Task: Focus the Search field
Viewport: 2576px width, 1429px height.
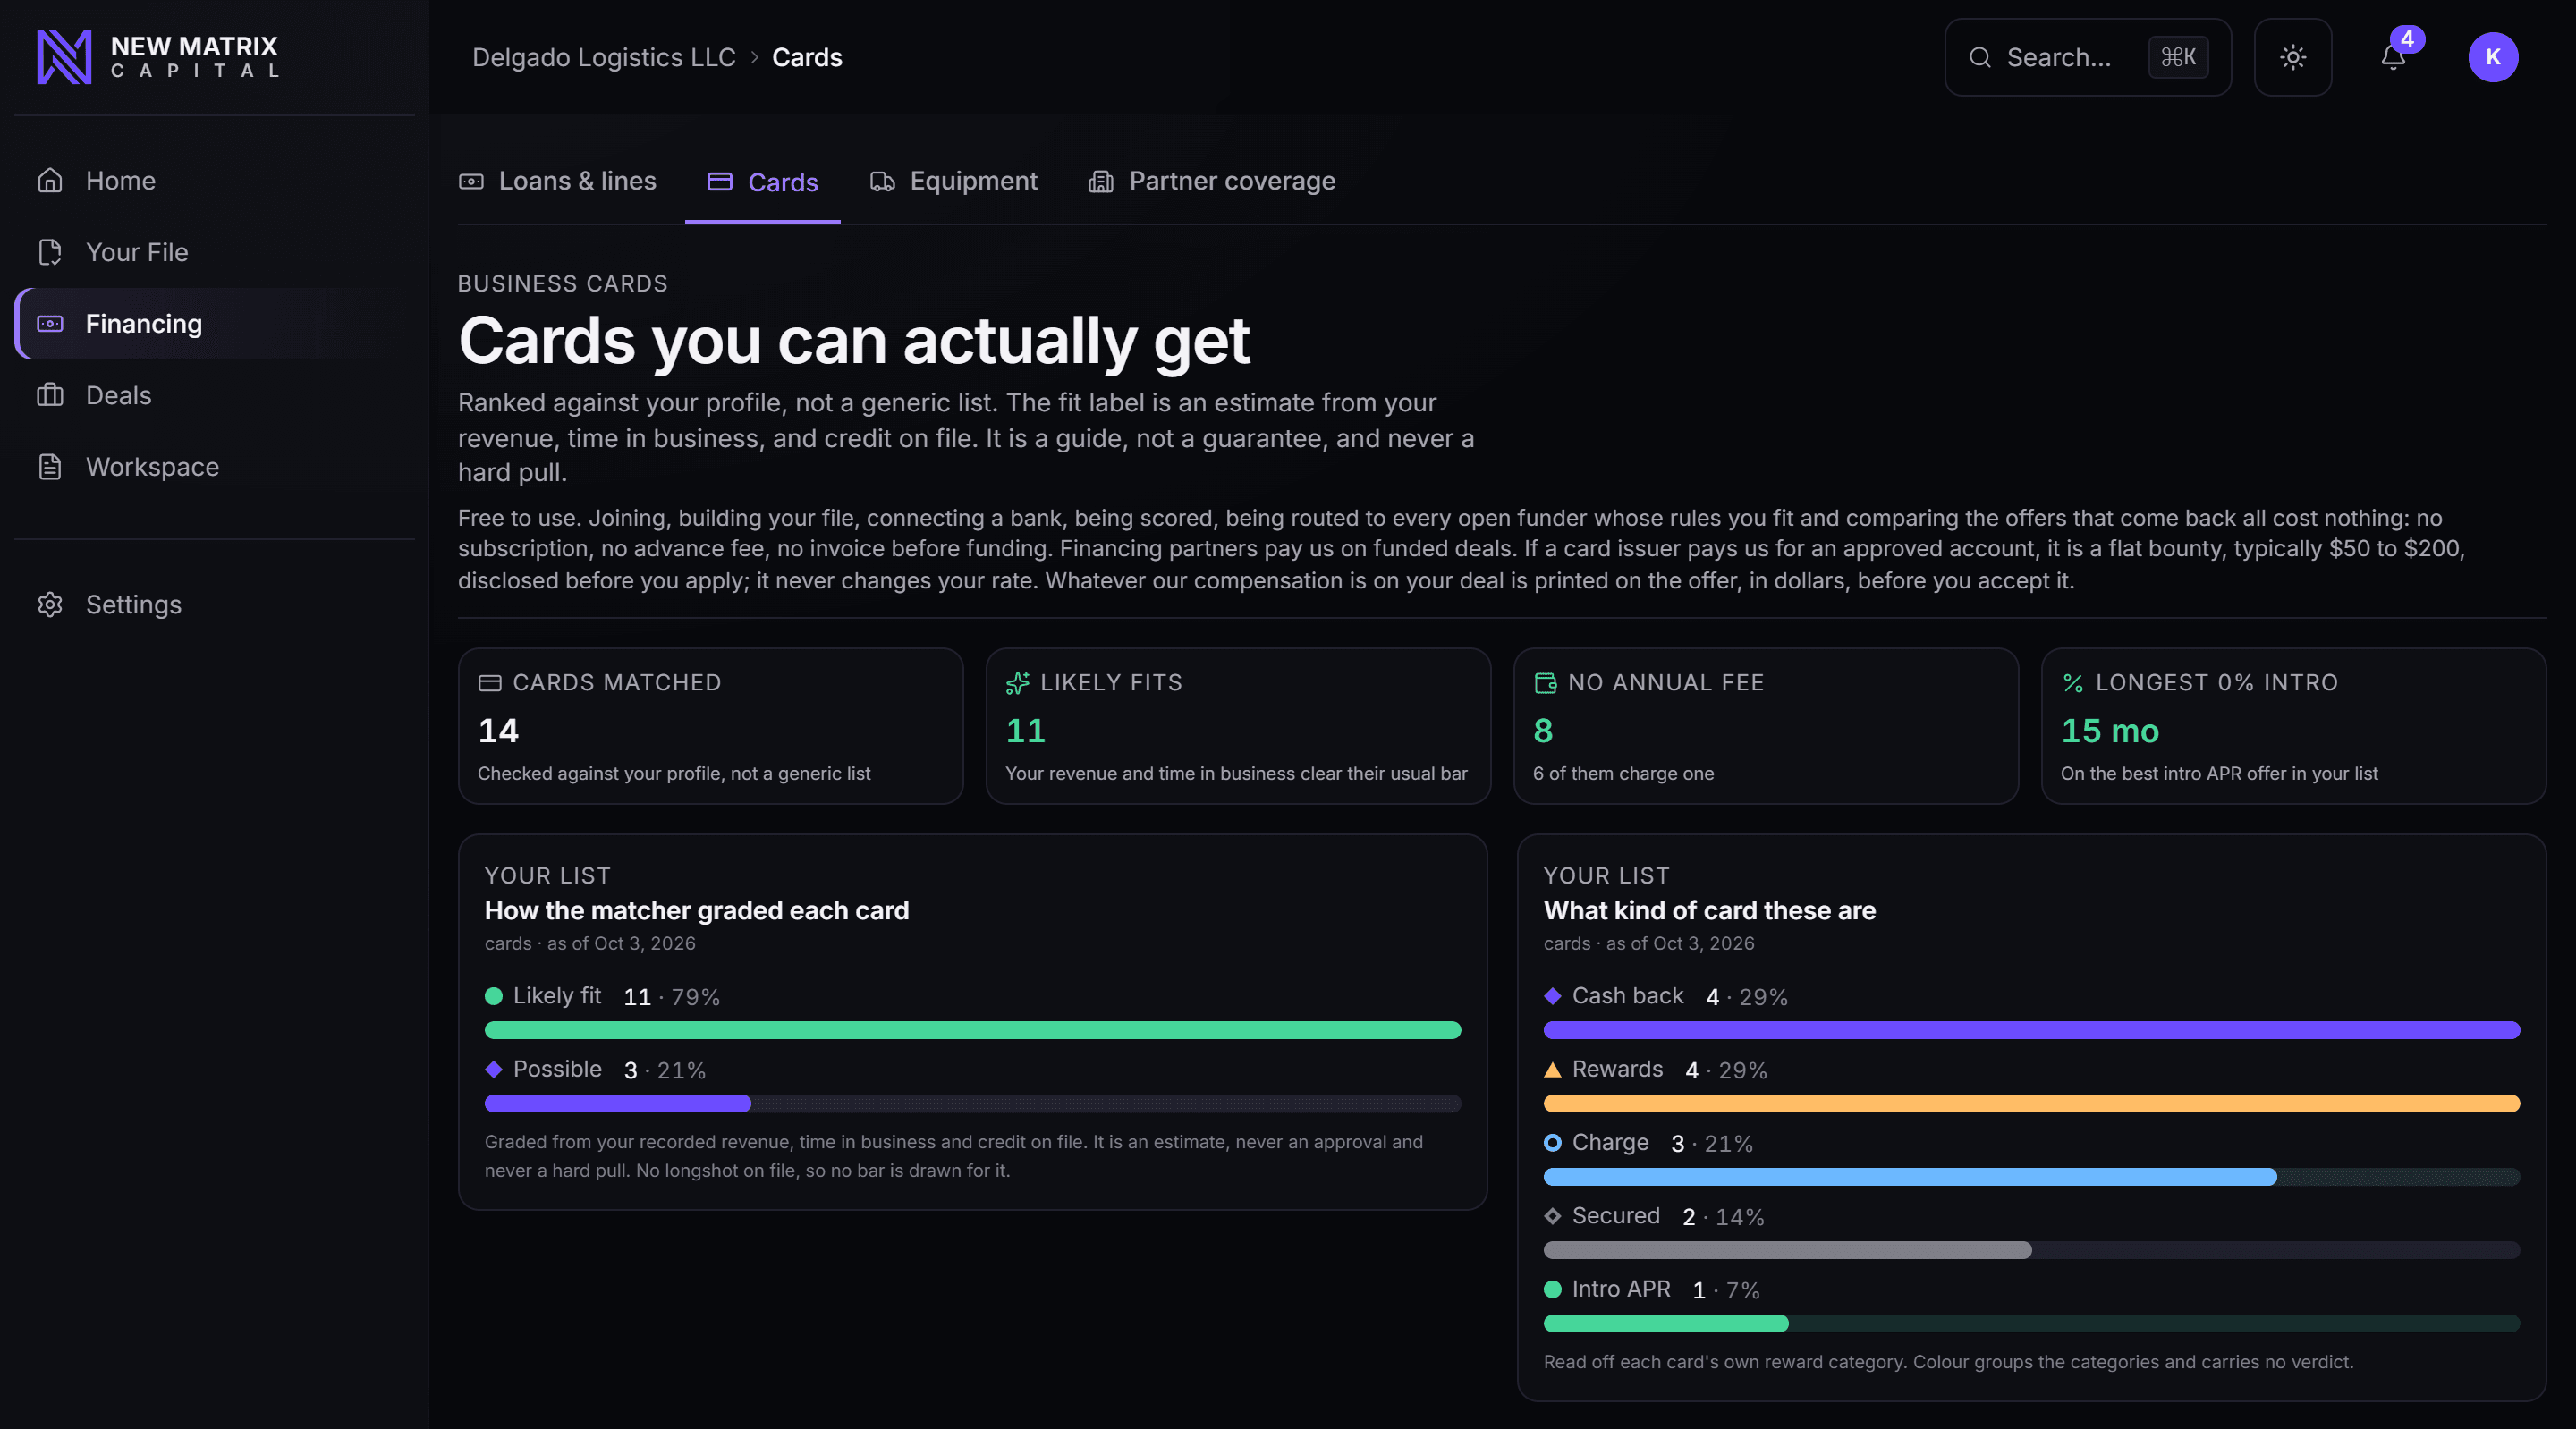Action: tap(2087, 57)
